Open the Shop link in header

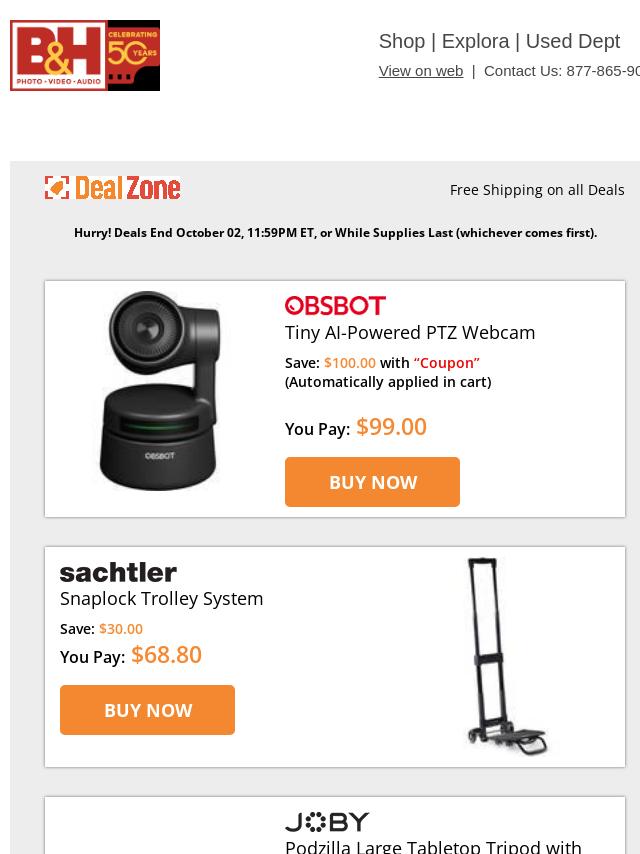402,41
